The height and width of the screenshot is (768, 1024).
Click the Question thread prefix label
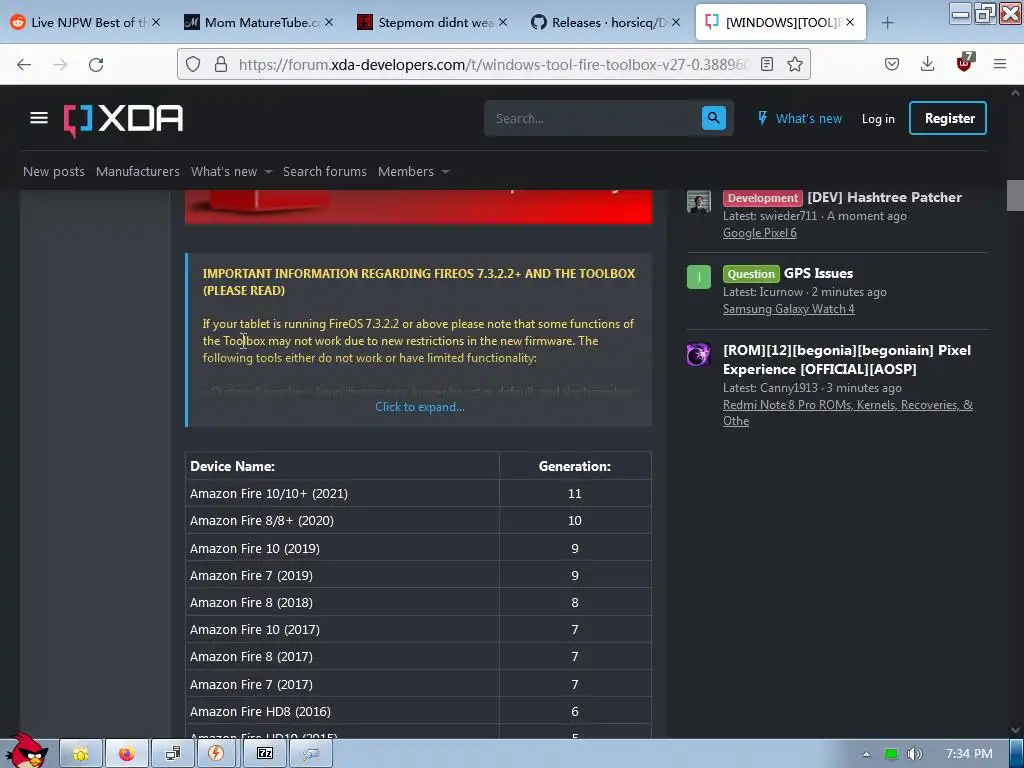(751, 274)
